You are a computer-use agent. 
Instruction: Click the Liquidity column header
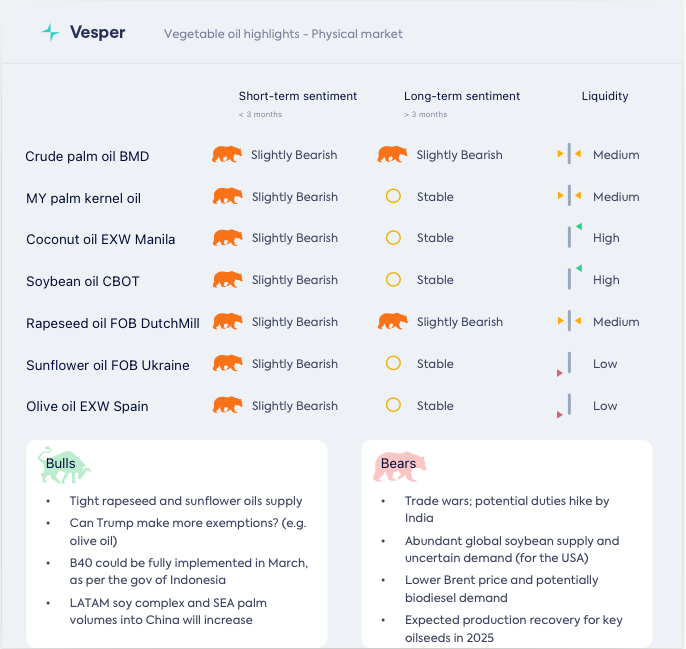605,97
